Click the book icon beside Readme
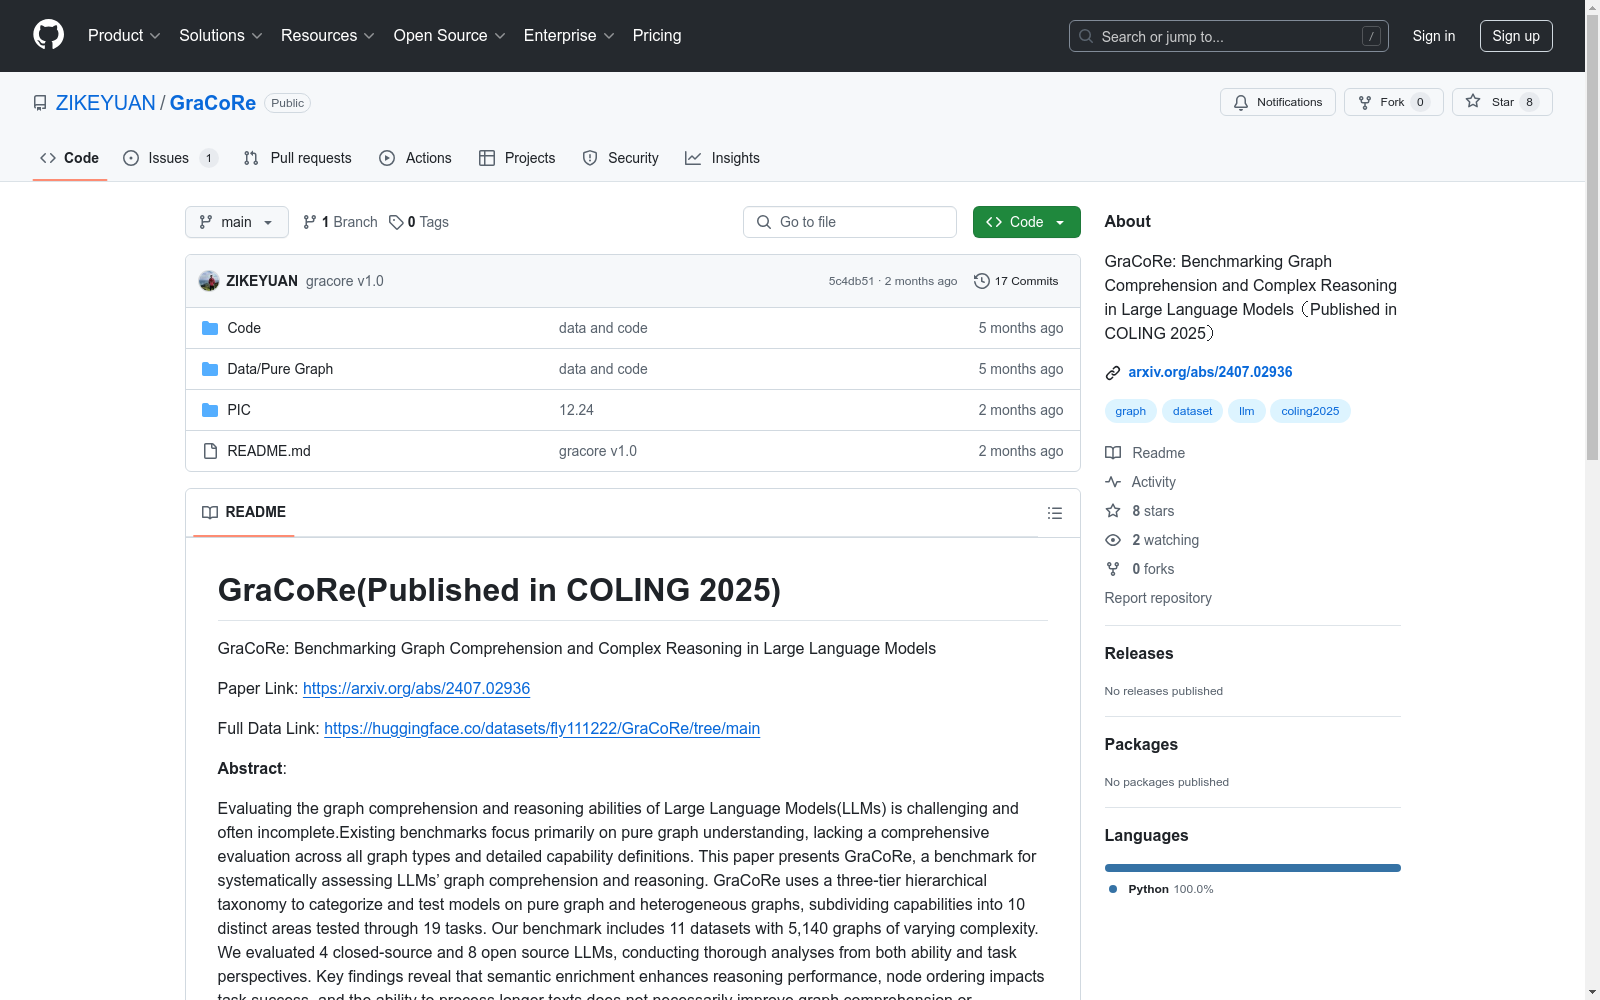 click(1113, 453)
